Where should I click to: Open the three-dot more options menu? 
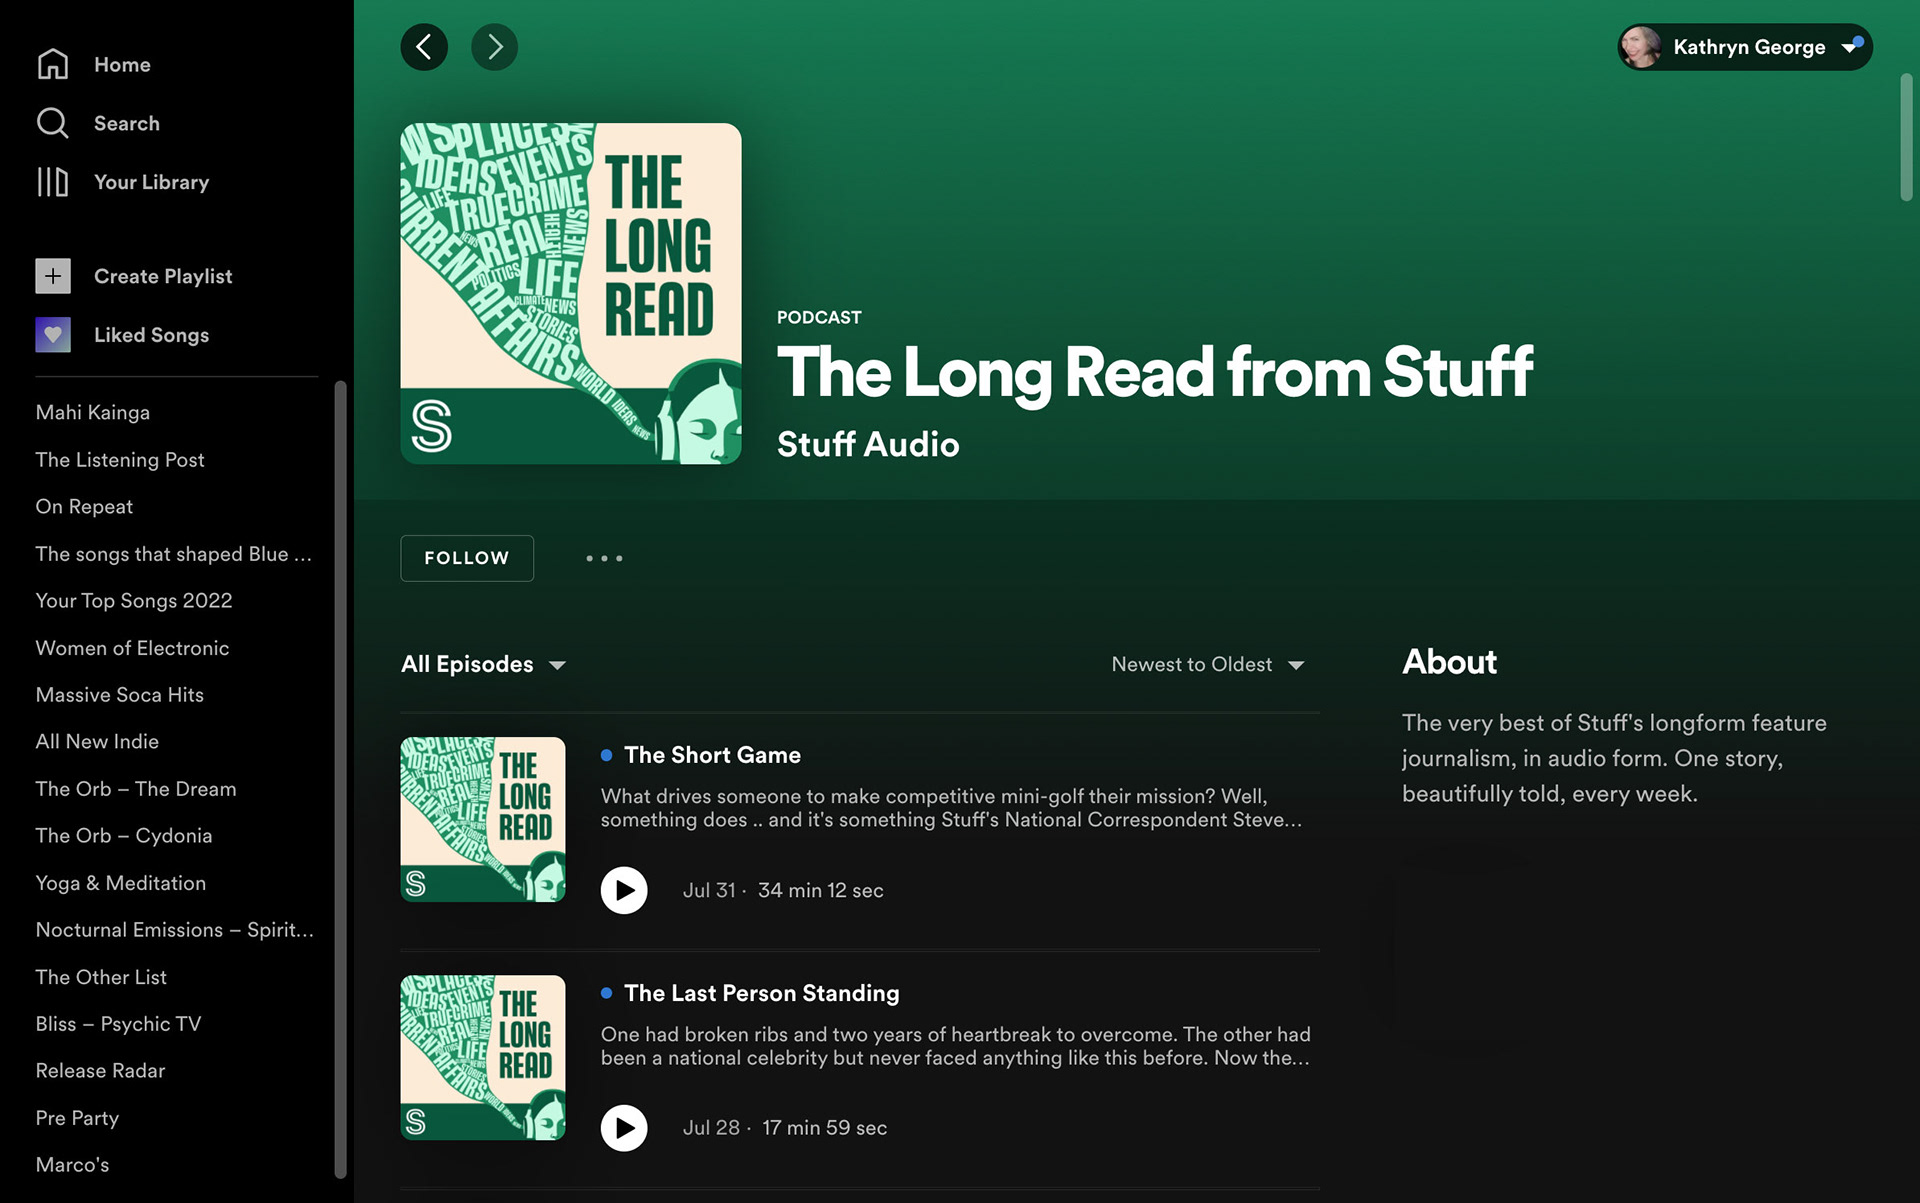pyautogui.click(x=604, y=558)
